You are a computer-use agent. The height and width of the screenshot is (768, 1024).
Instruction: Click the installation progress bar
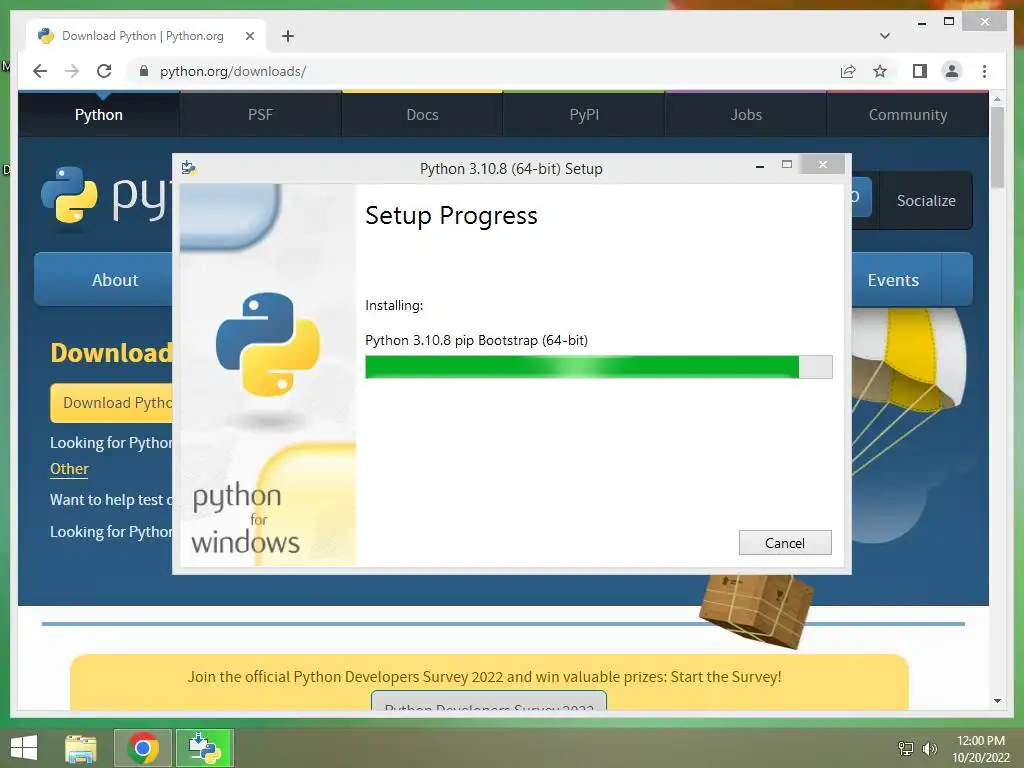[x=599, y=367]
